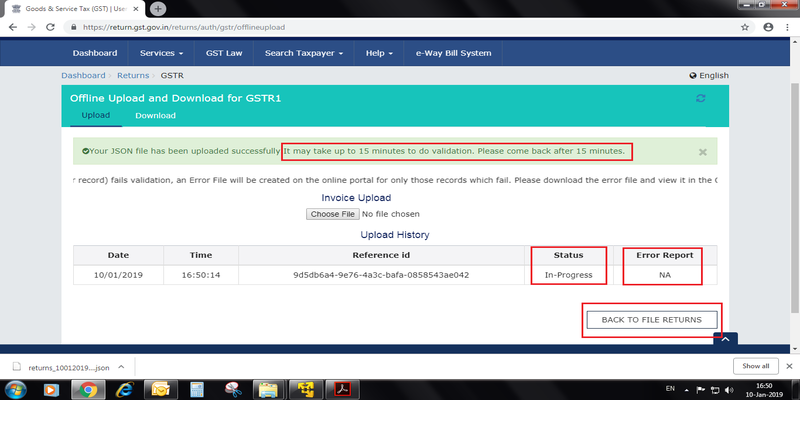Open a new browser tab
The width and height of the screenshot is (800, 430).
click(x=158, y=9)
